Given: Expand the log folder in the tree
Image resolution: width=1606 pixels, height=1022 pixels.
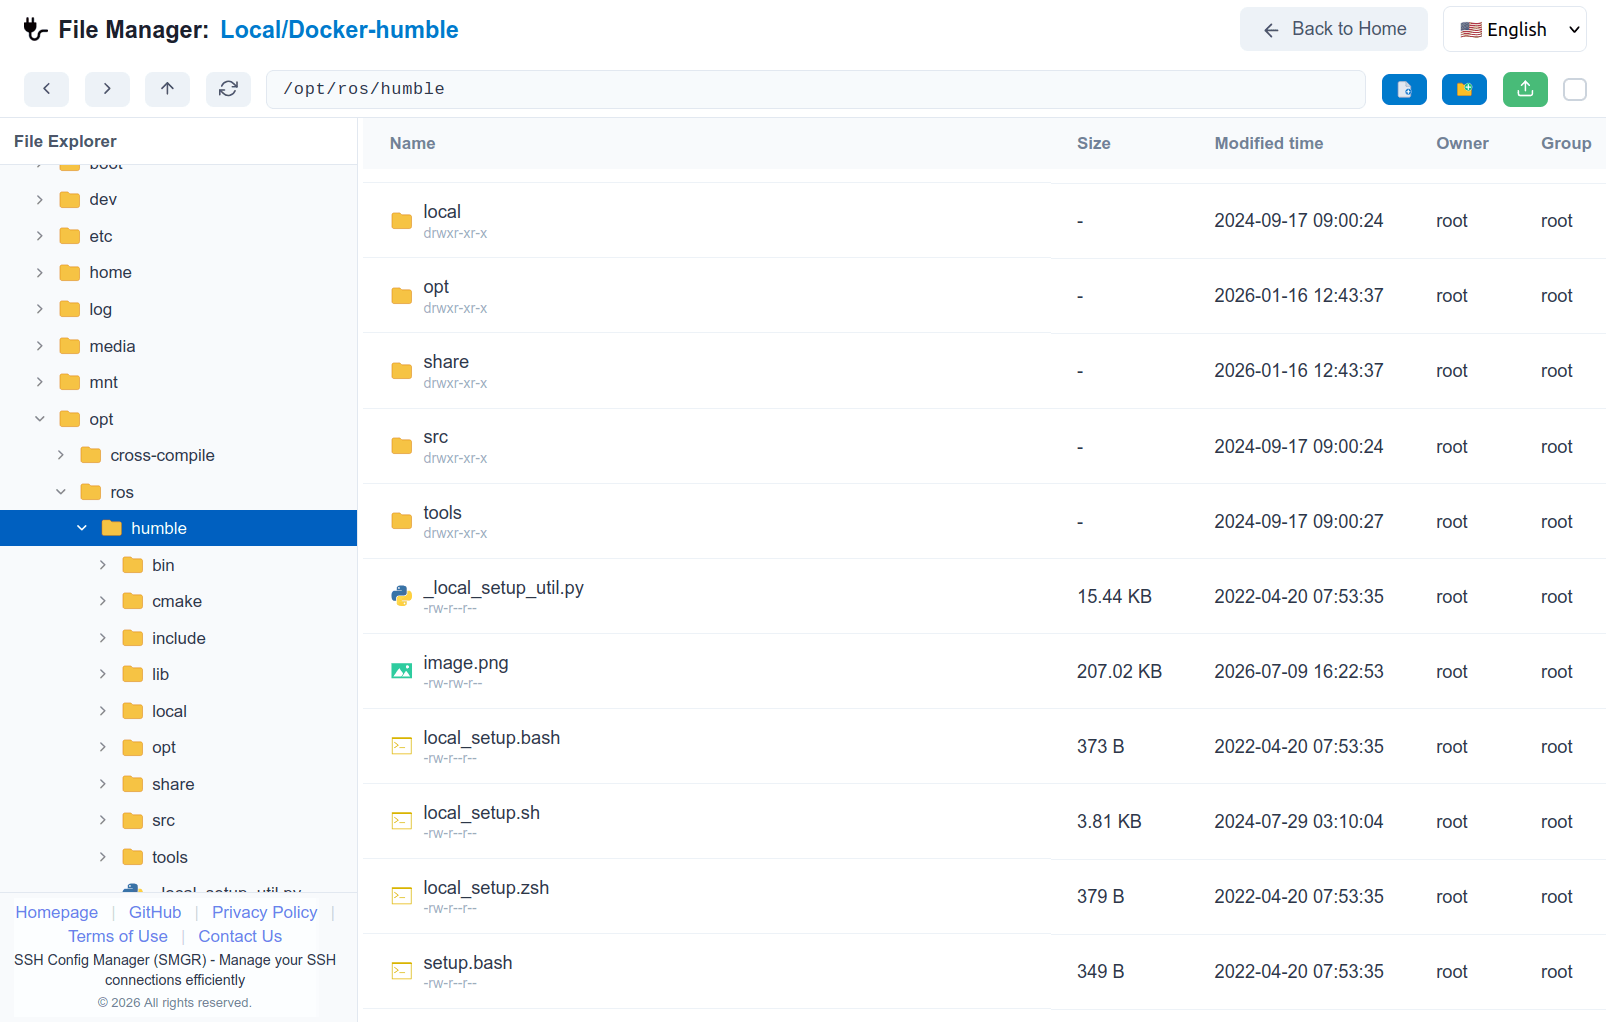Looking at the screenshot, I should click(40, 309).
